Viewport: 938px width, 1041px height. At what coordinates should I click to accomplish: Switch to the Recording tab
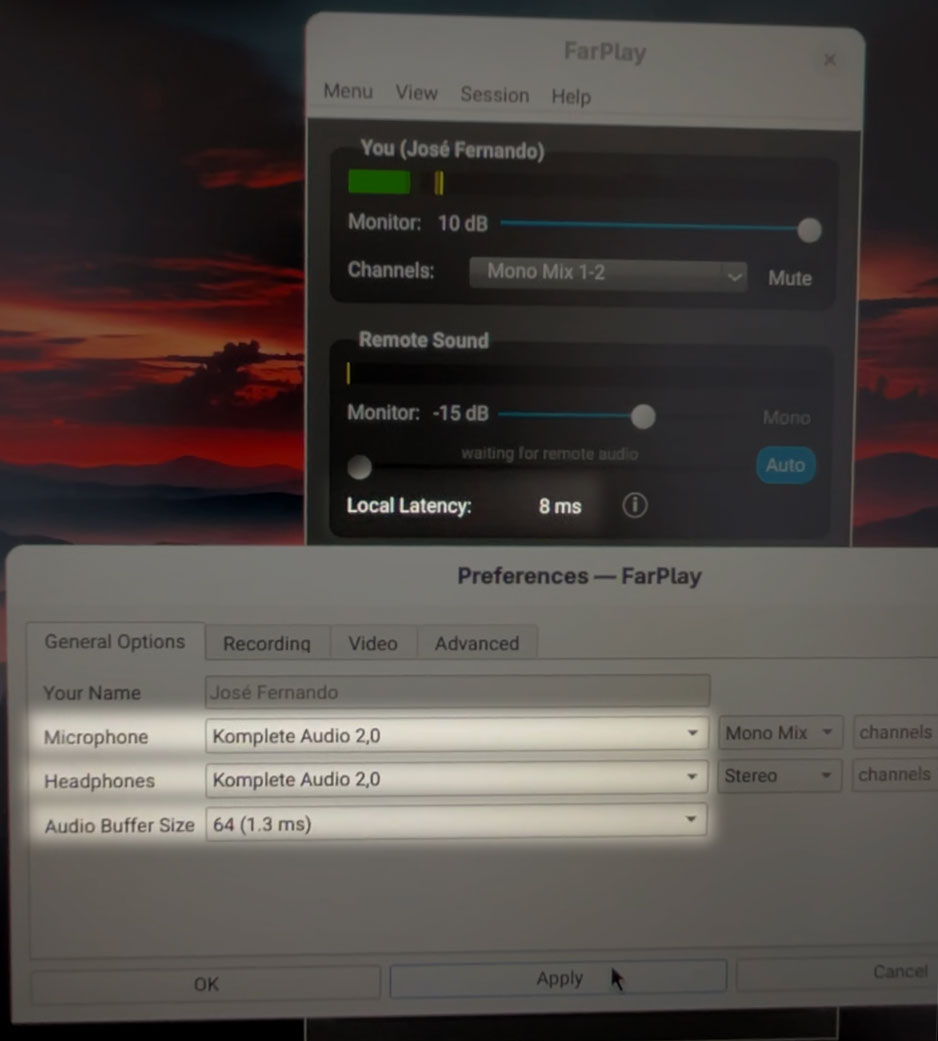tap(267, 643)
